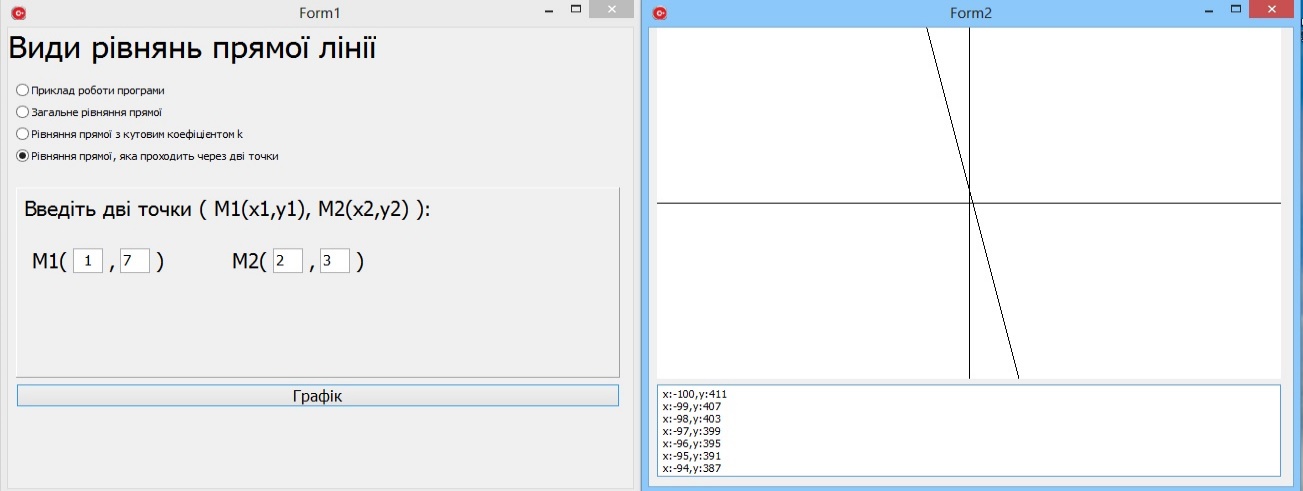Click log line 'x:-94,y:387'

pyautogui.click(x=692, y=467)
